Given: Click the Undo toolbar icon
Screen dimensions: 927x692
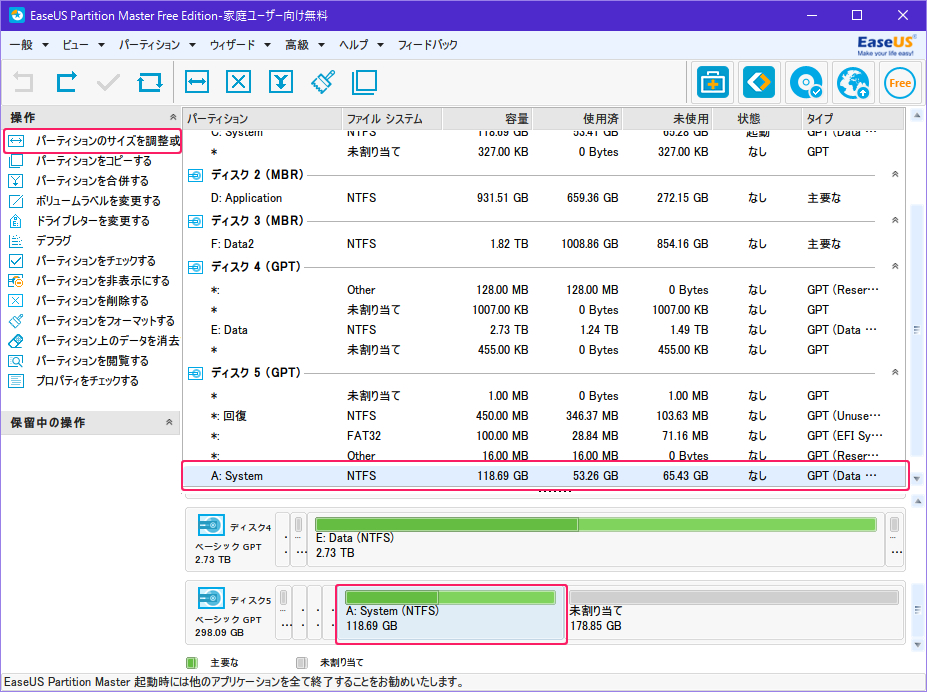Looking at the screenshot, I should pyautogui.click(x=24, y=82).
